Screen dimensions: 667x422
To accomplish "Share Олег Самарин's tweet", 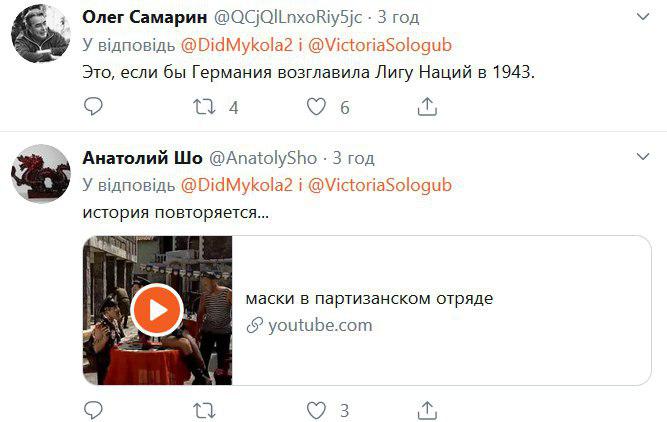I will click(427, 106).
